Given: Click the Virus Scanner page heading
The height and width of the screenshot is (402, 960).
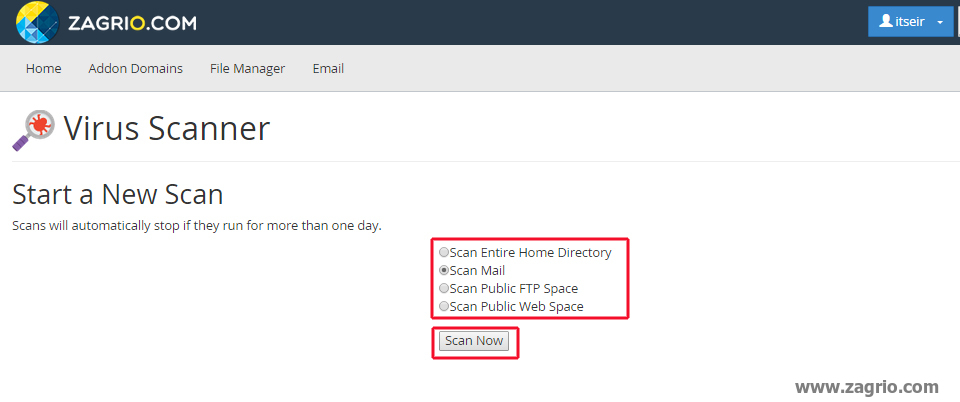Looking at the screenshot, I should click(x=166, y=129).
